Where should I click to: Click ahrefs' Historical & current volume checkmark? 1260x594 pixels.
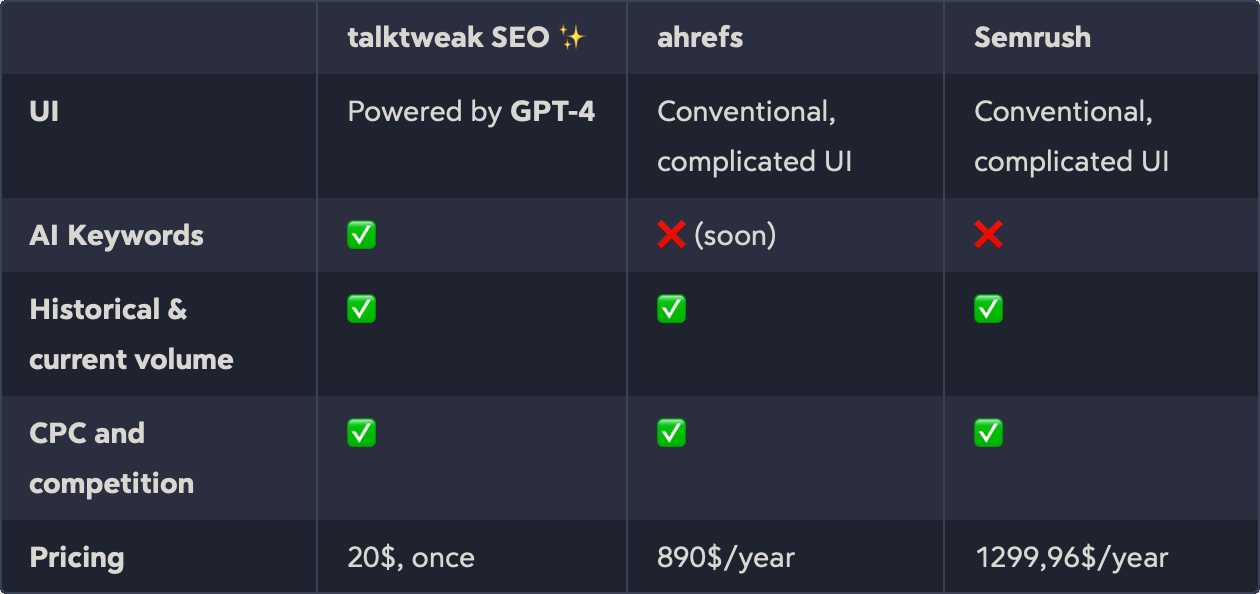pos(672,309)
